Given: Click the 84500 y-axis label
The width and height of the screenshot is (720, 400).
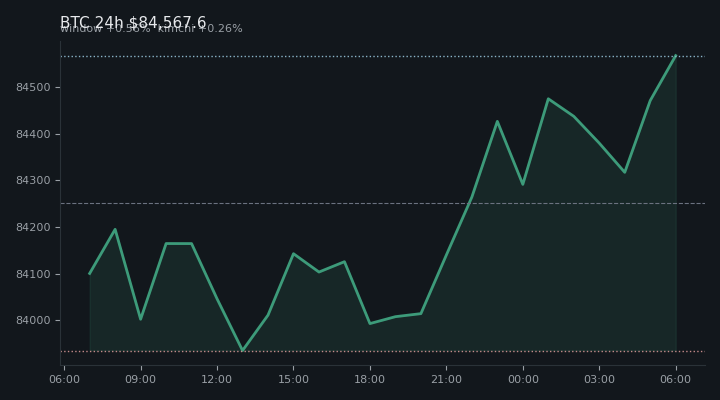Looking at the screenshot, I should 33,87.
